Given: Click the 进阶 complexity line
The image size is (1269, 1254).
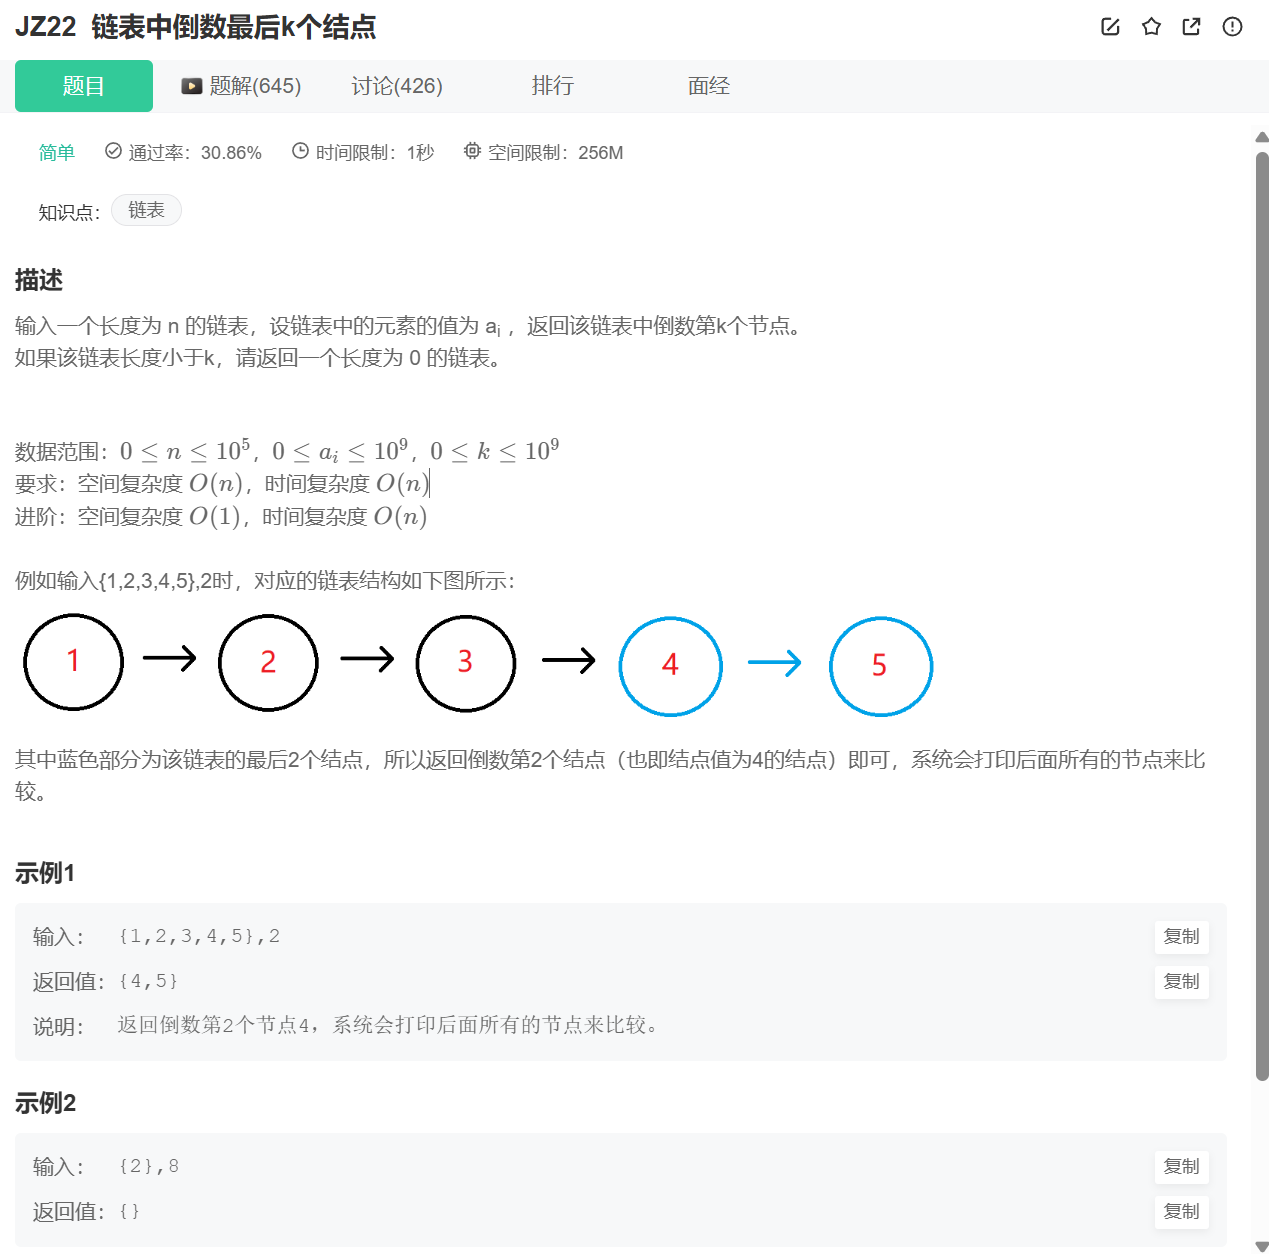Looking at the screenshot, I should tap(221, 516).
